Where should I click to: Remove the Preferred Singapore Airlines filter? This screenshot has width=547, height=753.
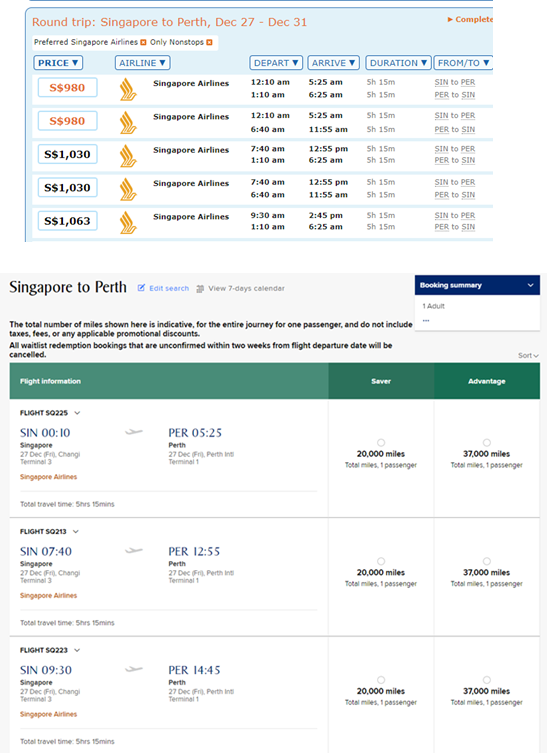tap(143, 42)
